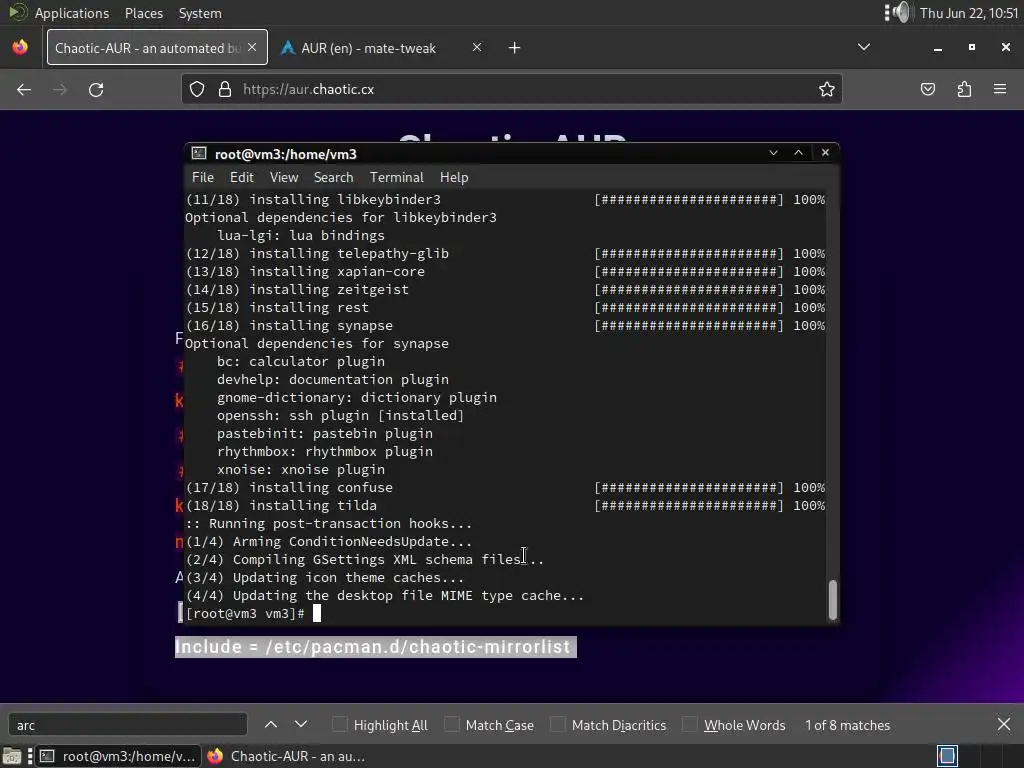1024x768 pixels.
Task: Go back with the browser back arrow
Action: click(24, 89)
